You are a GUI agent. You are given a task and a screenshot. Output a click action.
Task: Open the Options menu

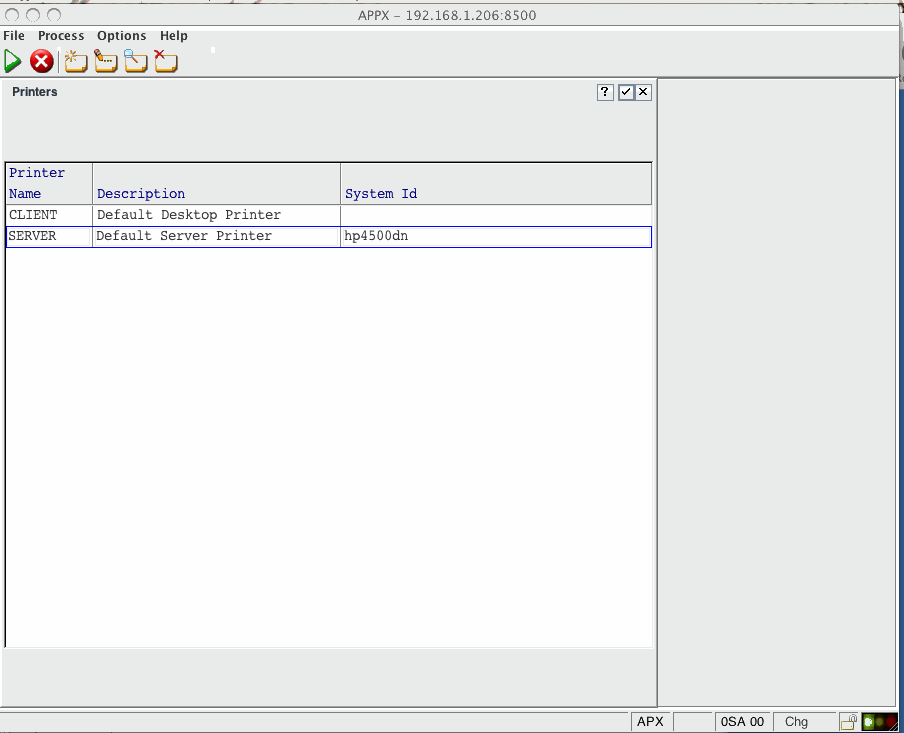tap(121, 35)
